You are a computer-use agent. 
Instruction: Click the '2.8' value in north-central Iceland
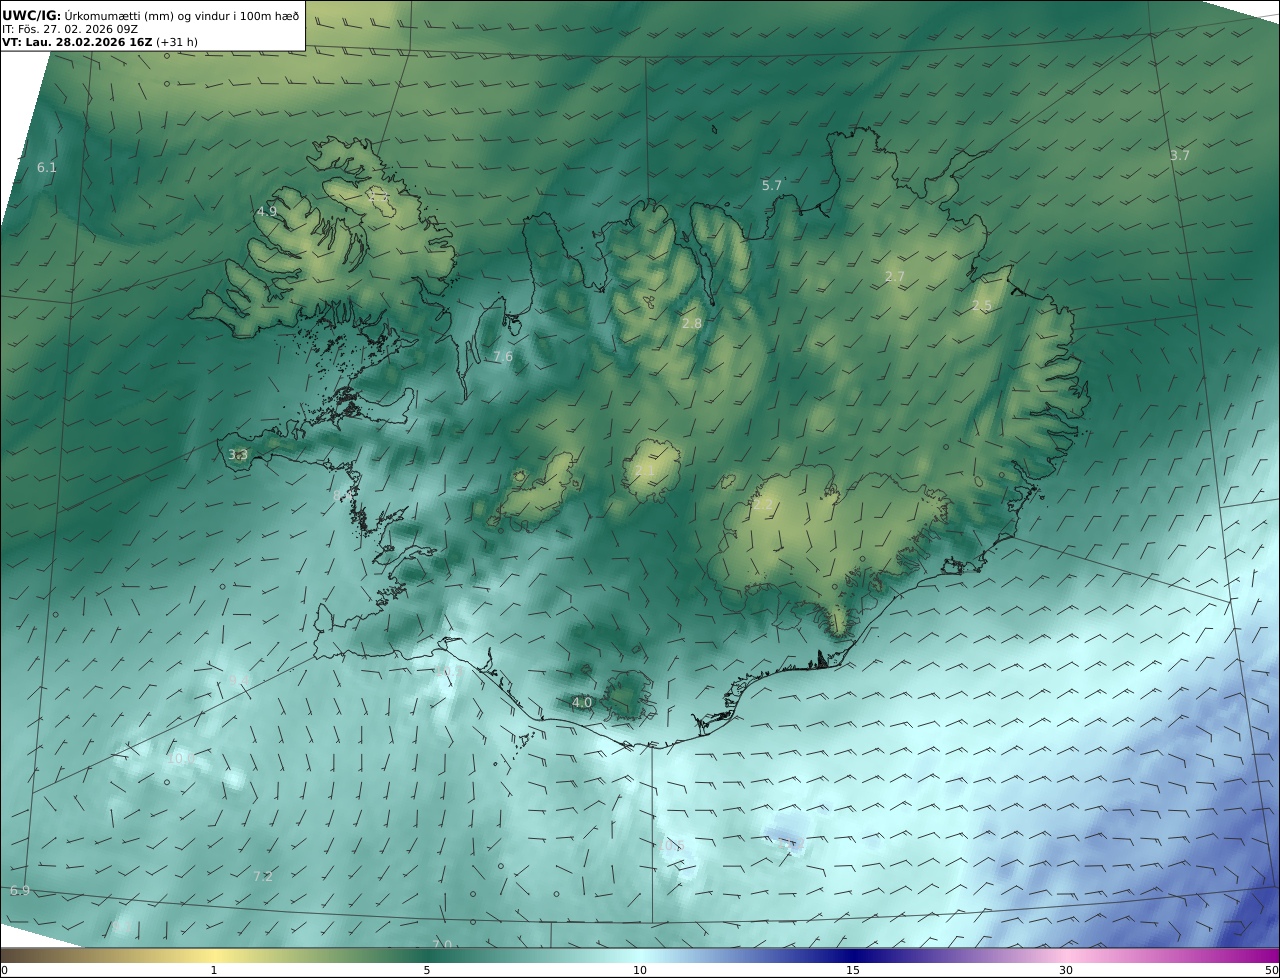(692, 324)
